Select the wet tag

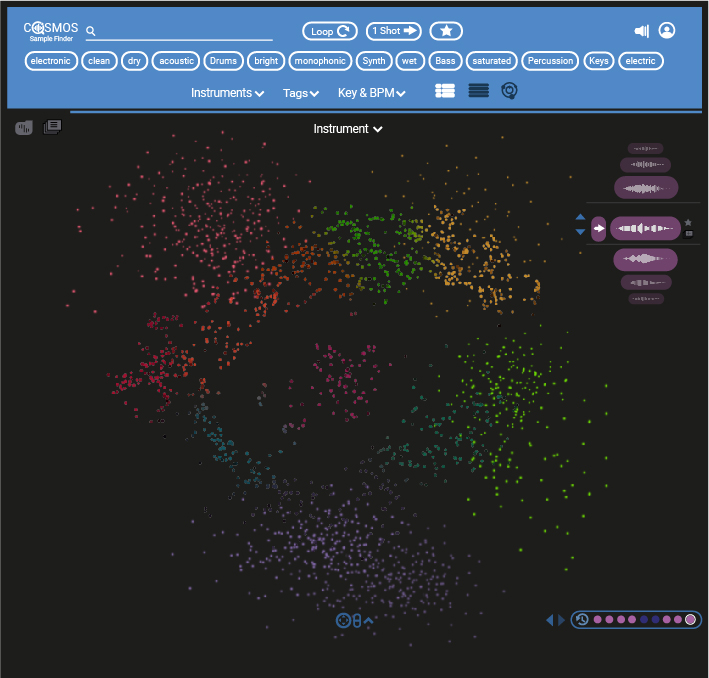click(410, 61)
